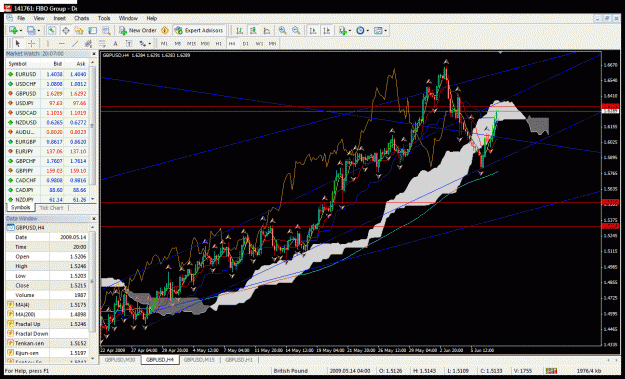Select GBPUSD row in Market Watch
The height and width of the screenshot is (379, 625).
click(47, 94)
